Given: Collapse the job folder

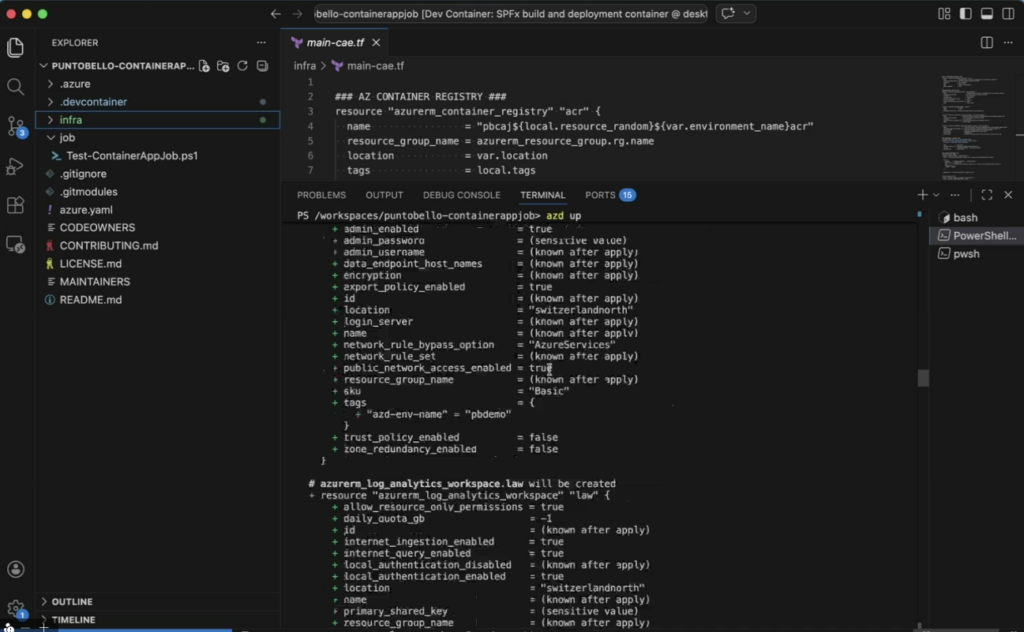Looking at the screenshot, I should pos(67,138).
